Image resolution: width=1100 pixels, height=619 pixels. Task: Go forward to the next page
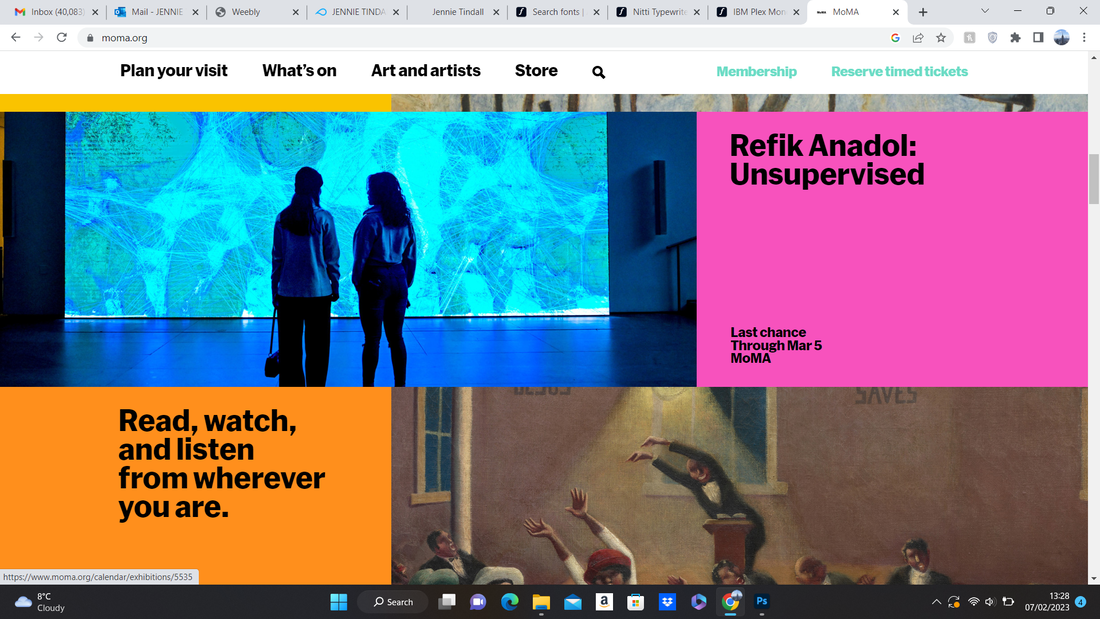39,37
